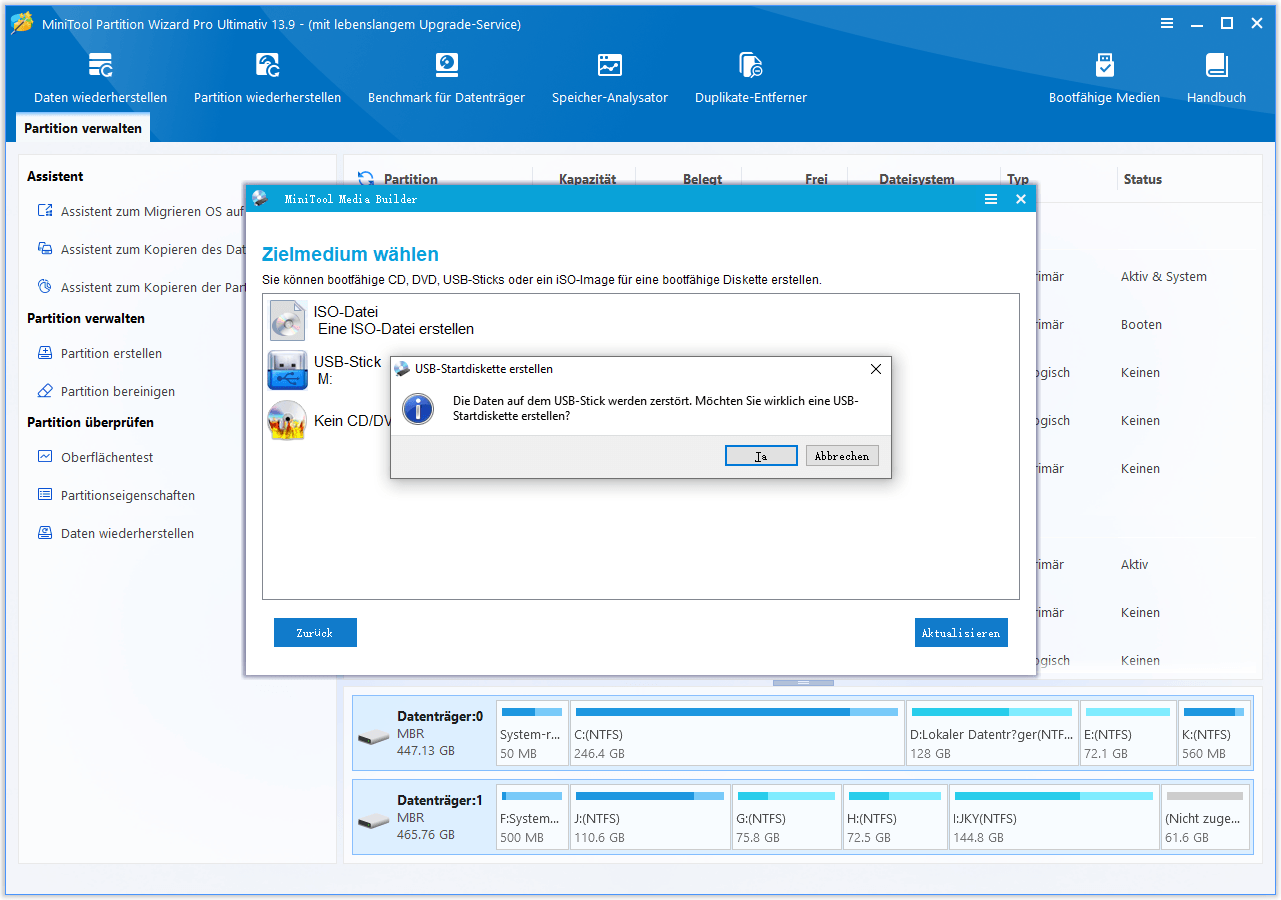Click the Assistent section heading
Image resolution: width=1281 pixels, height=900 pixels.
click(x=55, y=176)
